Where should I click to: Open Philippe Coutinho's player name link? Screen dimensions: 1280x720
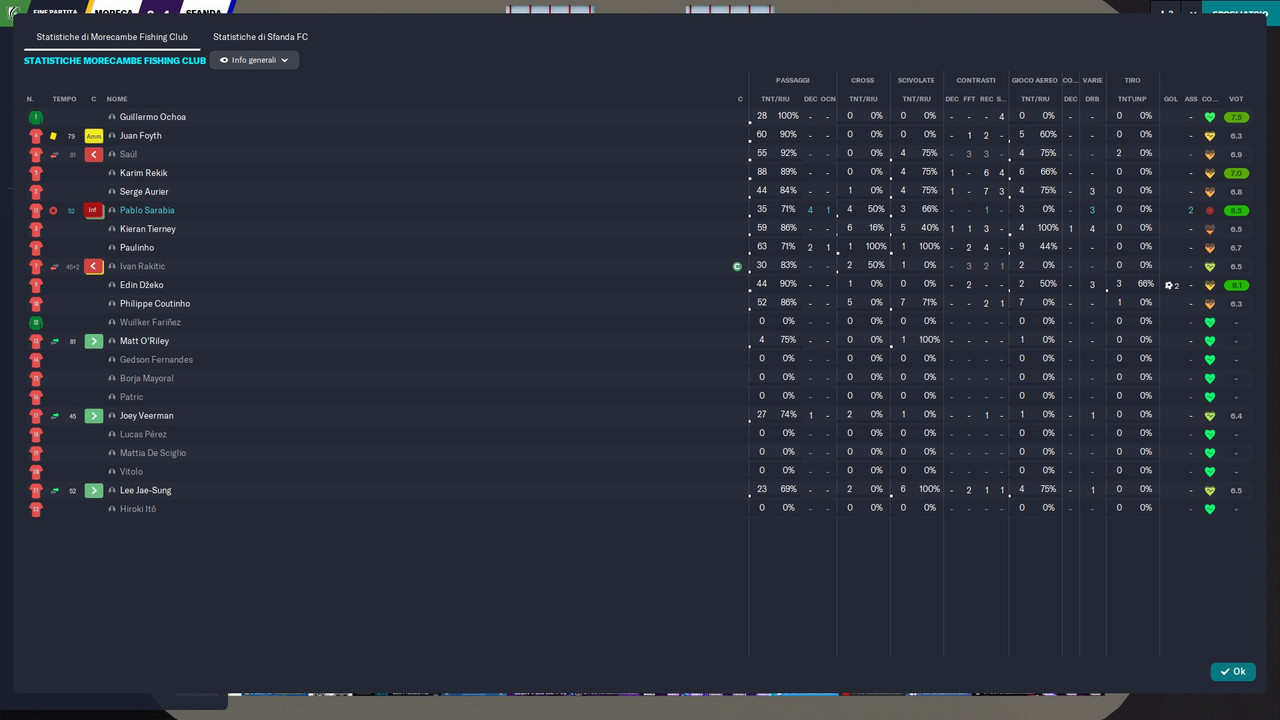point(155,304)
